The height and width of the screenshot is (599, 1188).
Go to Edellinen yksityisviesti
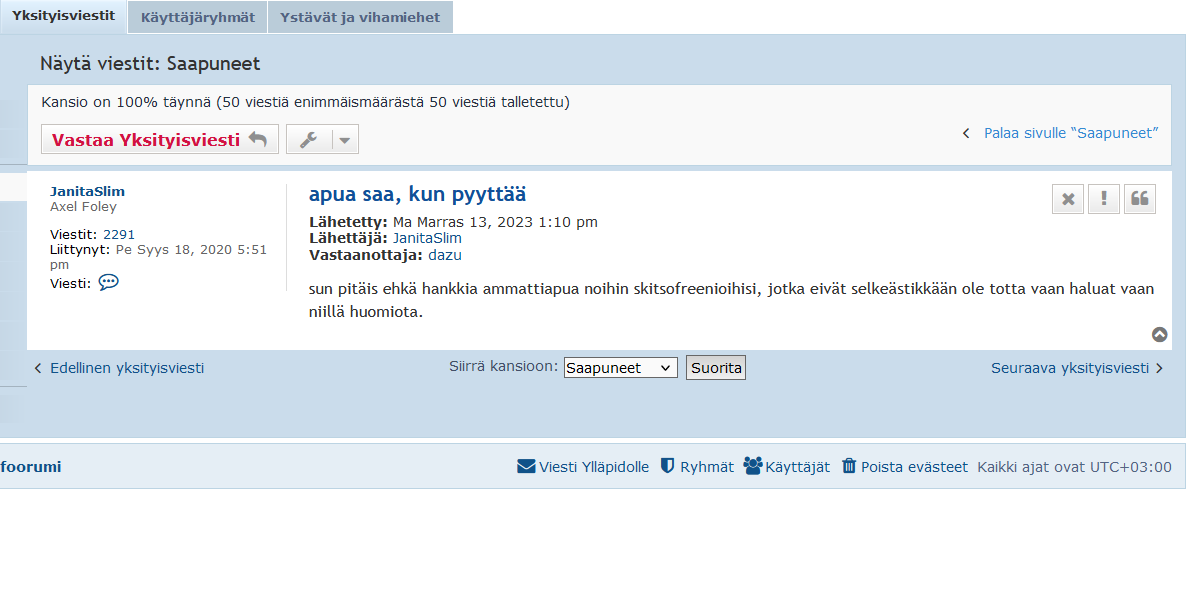coord(127,368)
